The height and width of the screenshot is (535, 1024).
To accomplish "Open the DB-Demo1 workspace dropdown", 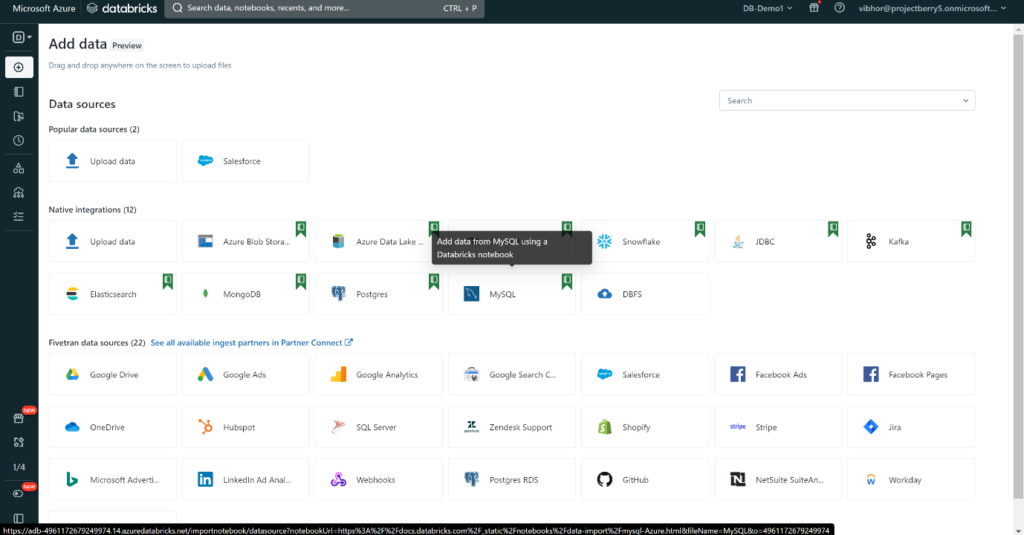I will tap(767, 8).
